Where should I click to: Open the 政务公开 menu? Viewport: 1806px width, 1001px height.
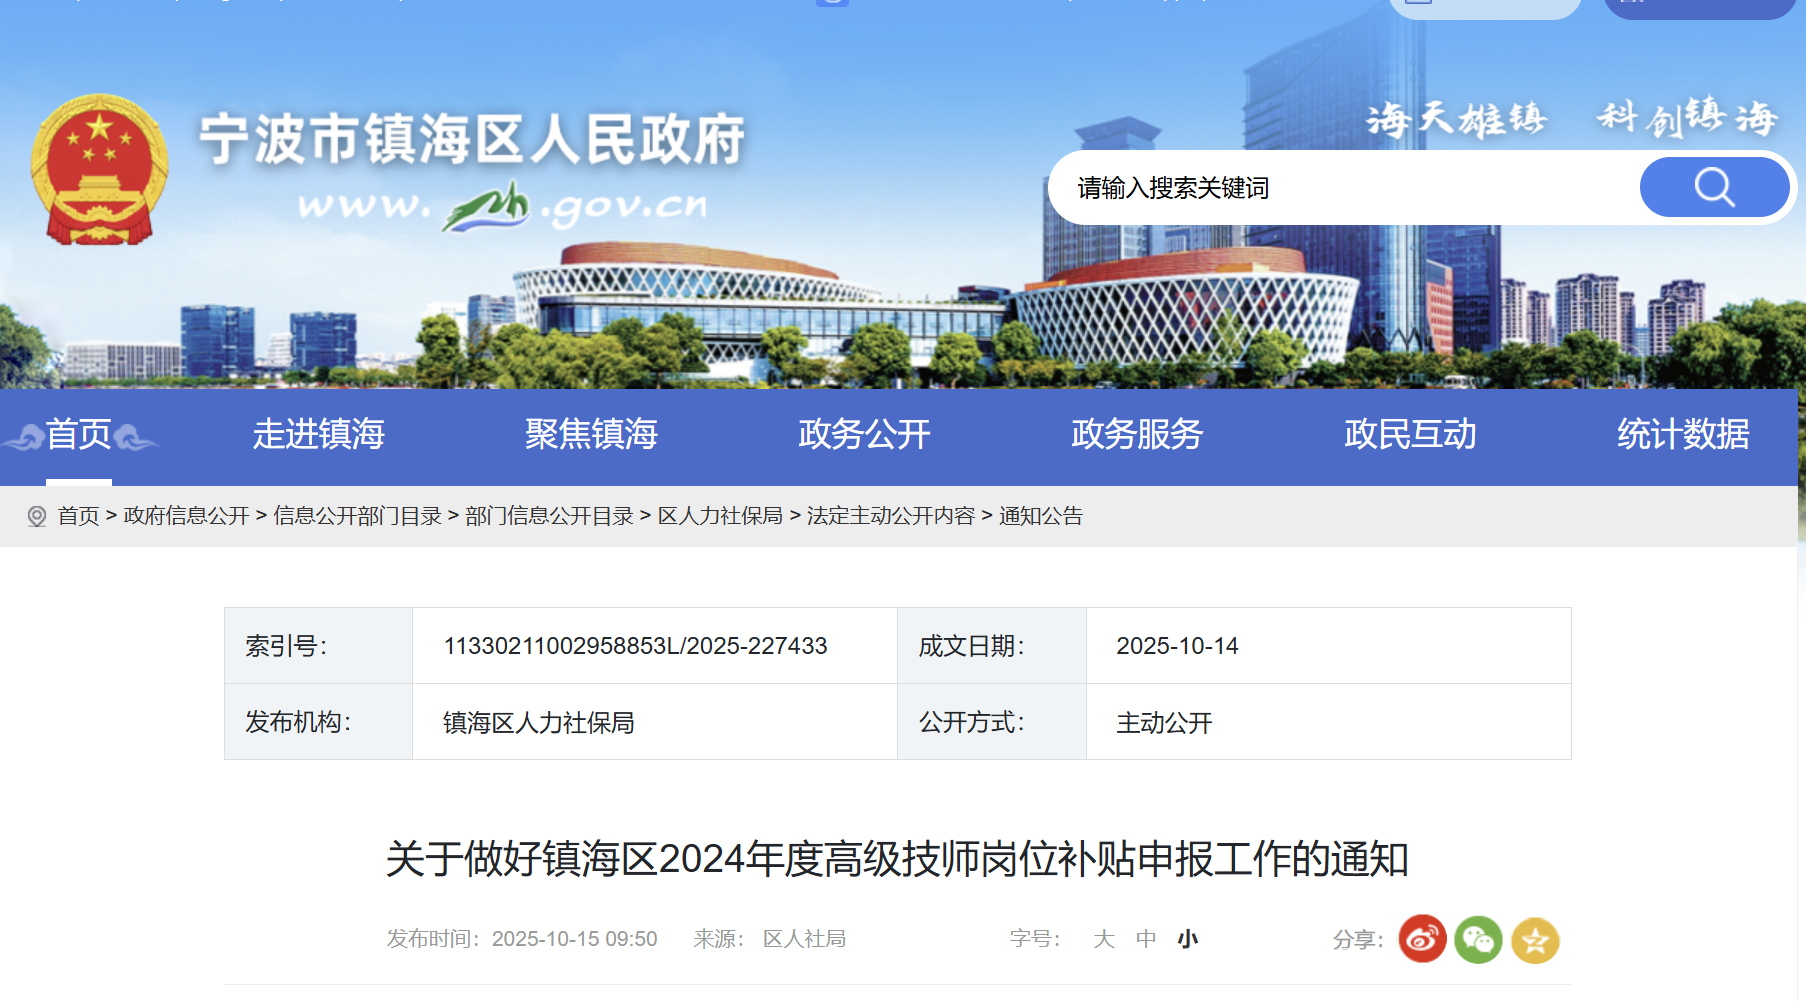(864, 435)
